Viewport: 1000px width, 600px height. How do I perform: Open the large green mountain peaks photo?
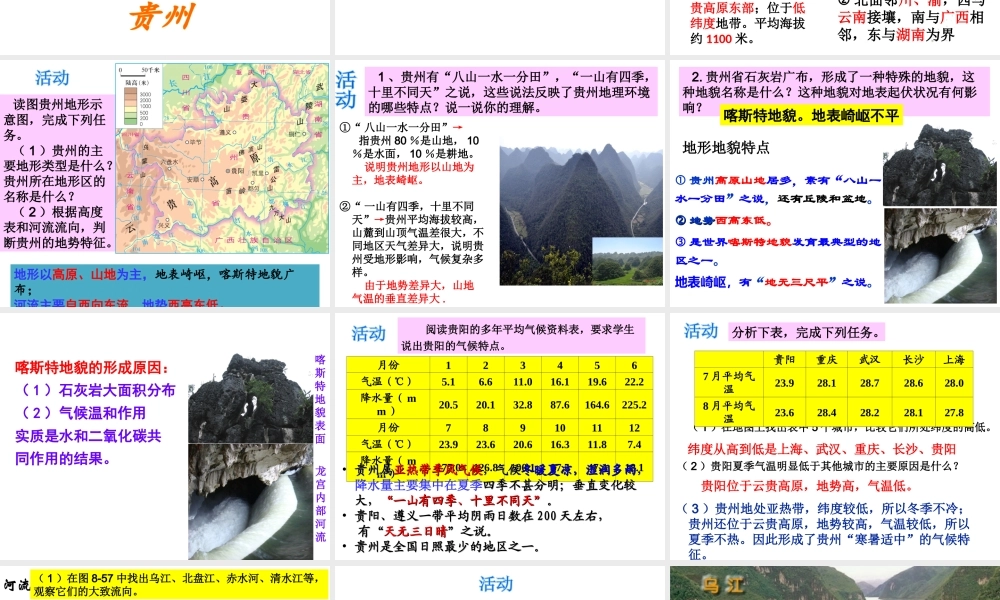pyautogui.click(x=580, y=214)
